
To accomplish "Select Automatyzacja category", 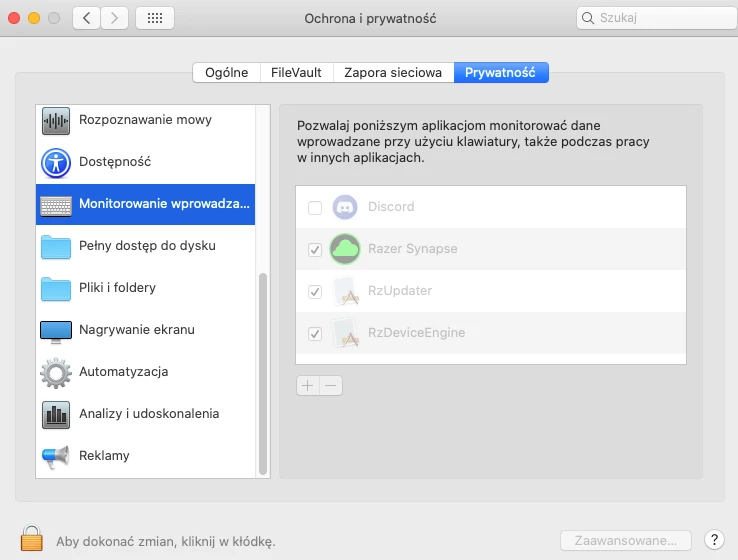I will (x=145, y=372).
